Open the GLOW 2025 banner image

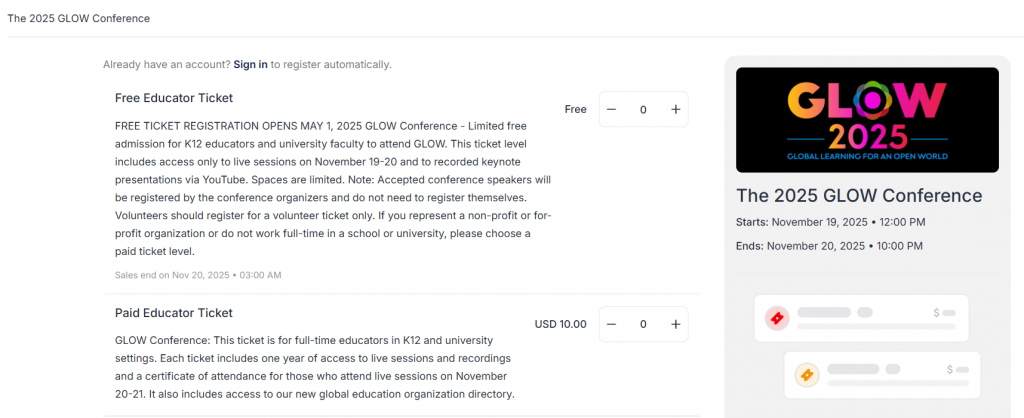pyautogui.click(x=867, y=119)
